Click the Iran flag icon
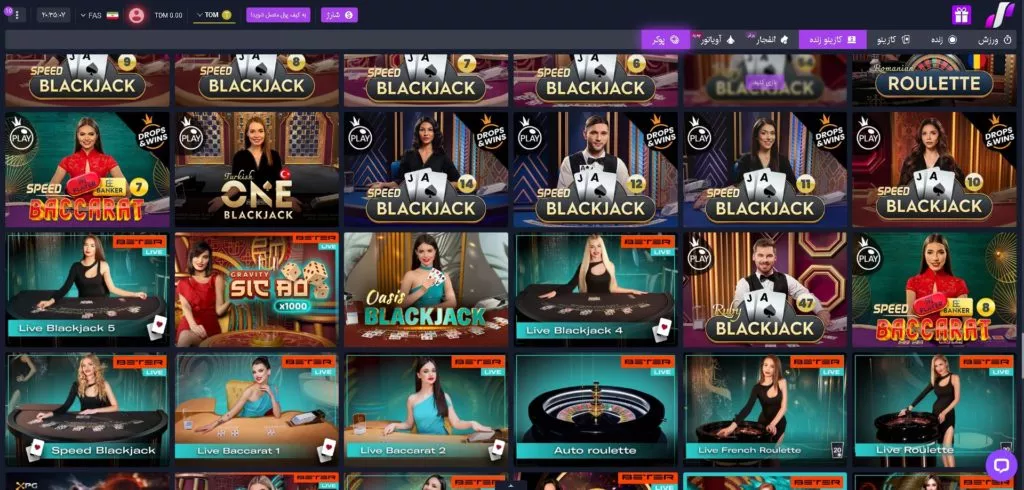 [113, 15]
